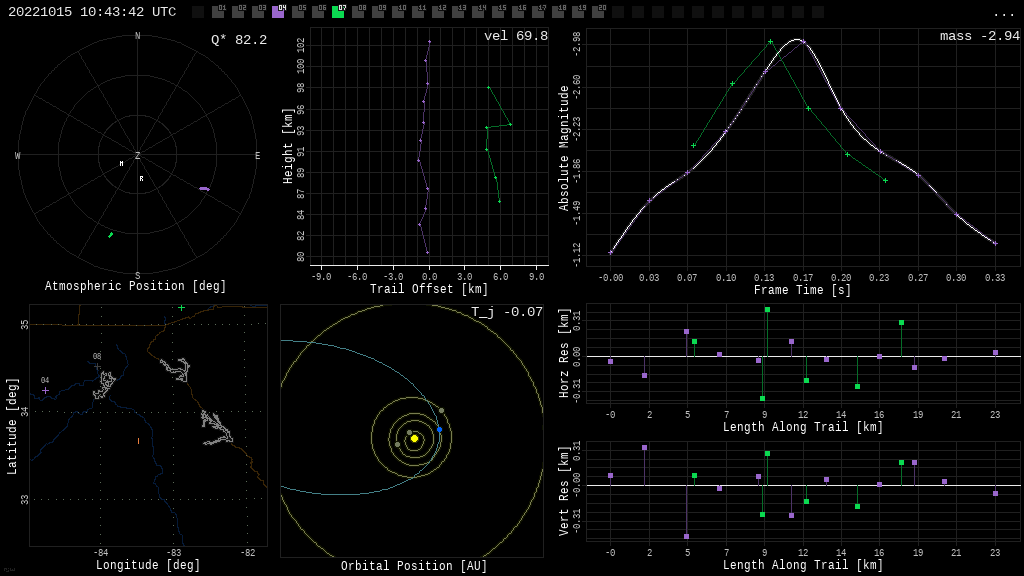Select station box 12 in top strip
This screenshot has height=576, width=1024.
(438, 12)
